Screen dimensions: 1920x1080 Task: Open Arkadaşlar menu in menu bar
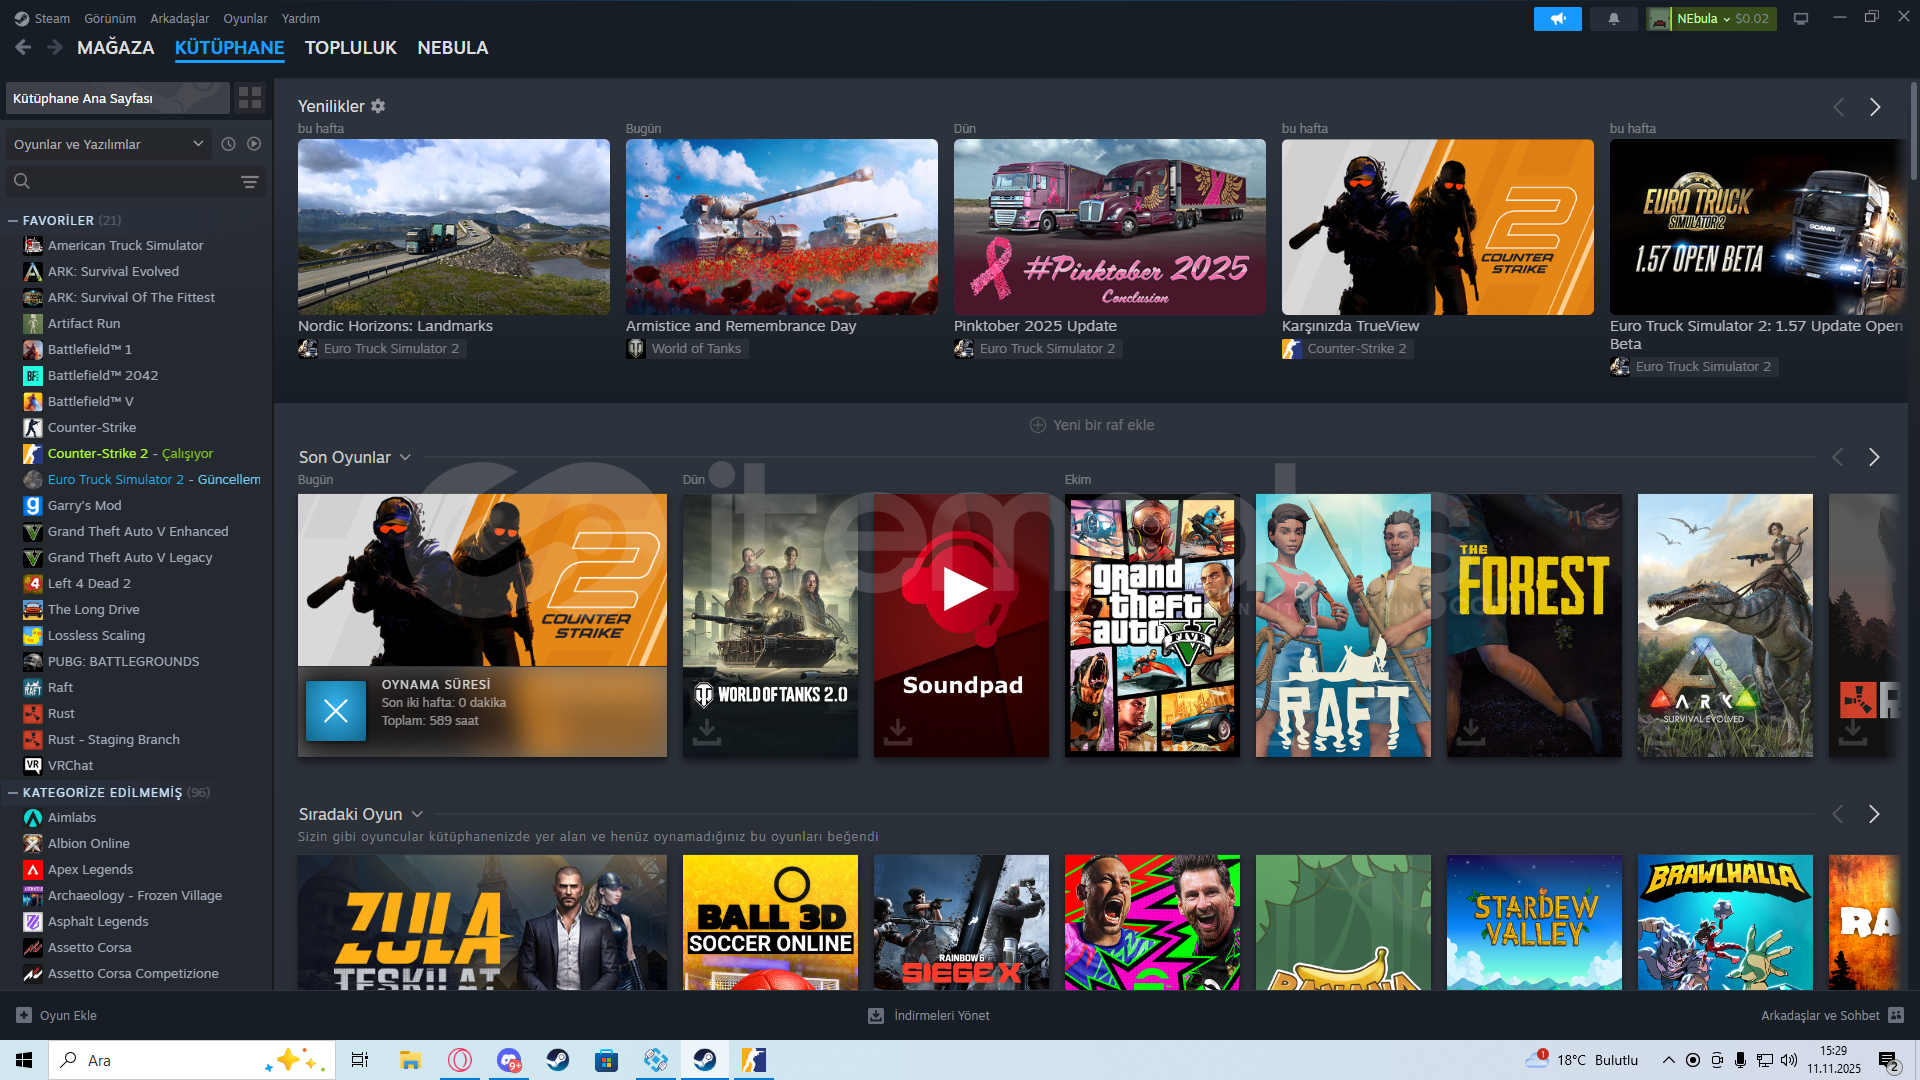click(179, 18)
